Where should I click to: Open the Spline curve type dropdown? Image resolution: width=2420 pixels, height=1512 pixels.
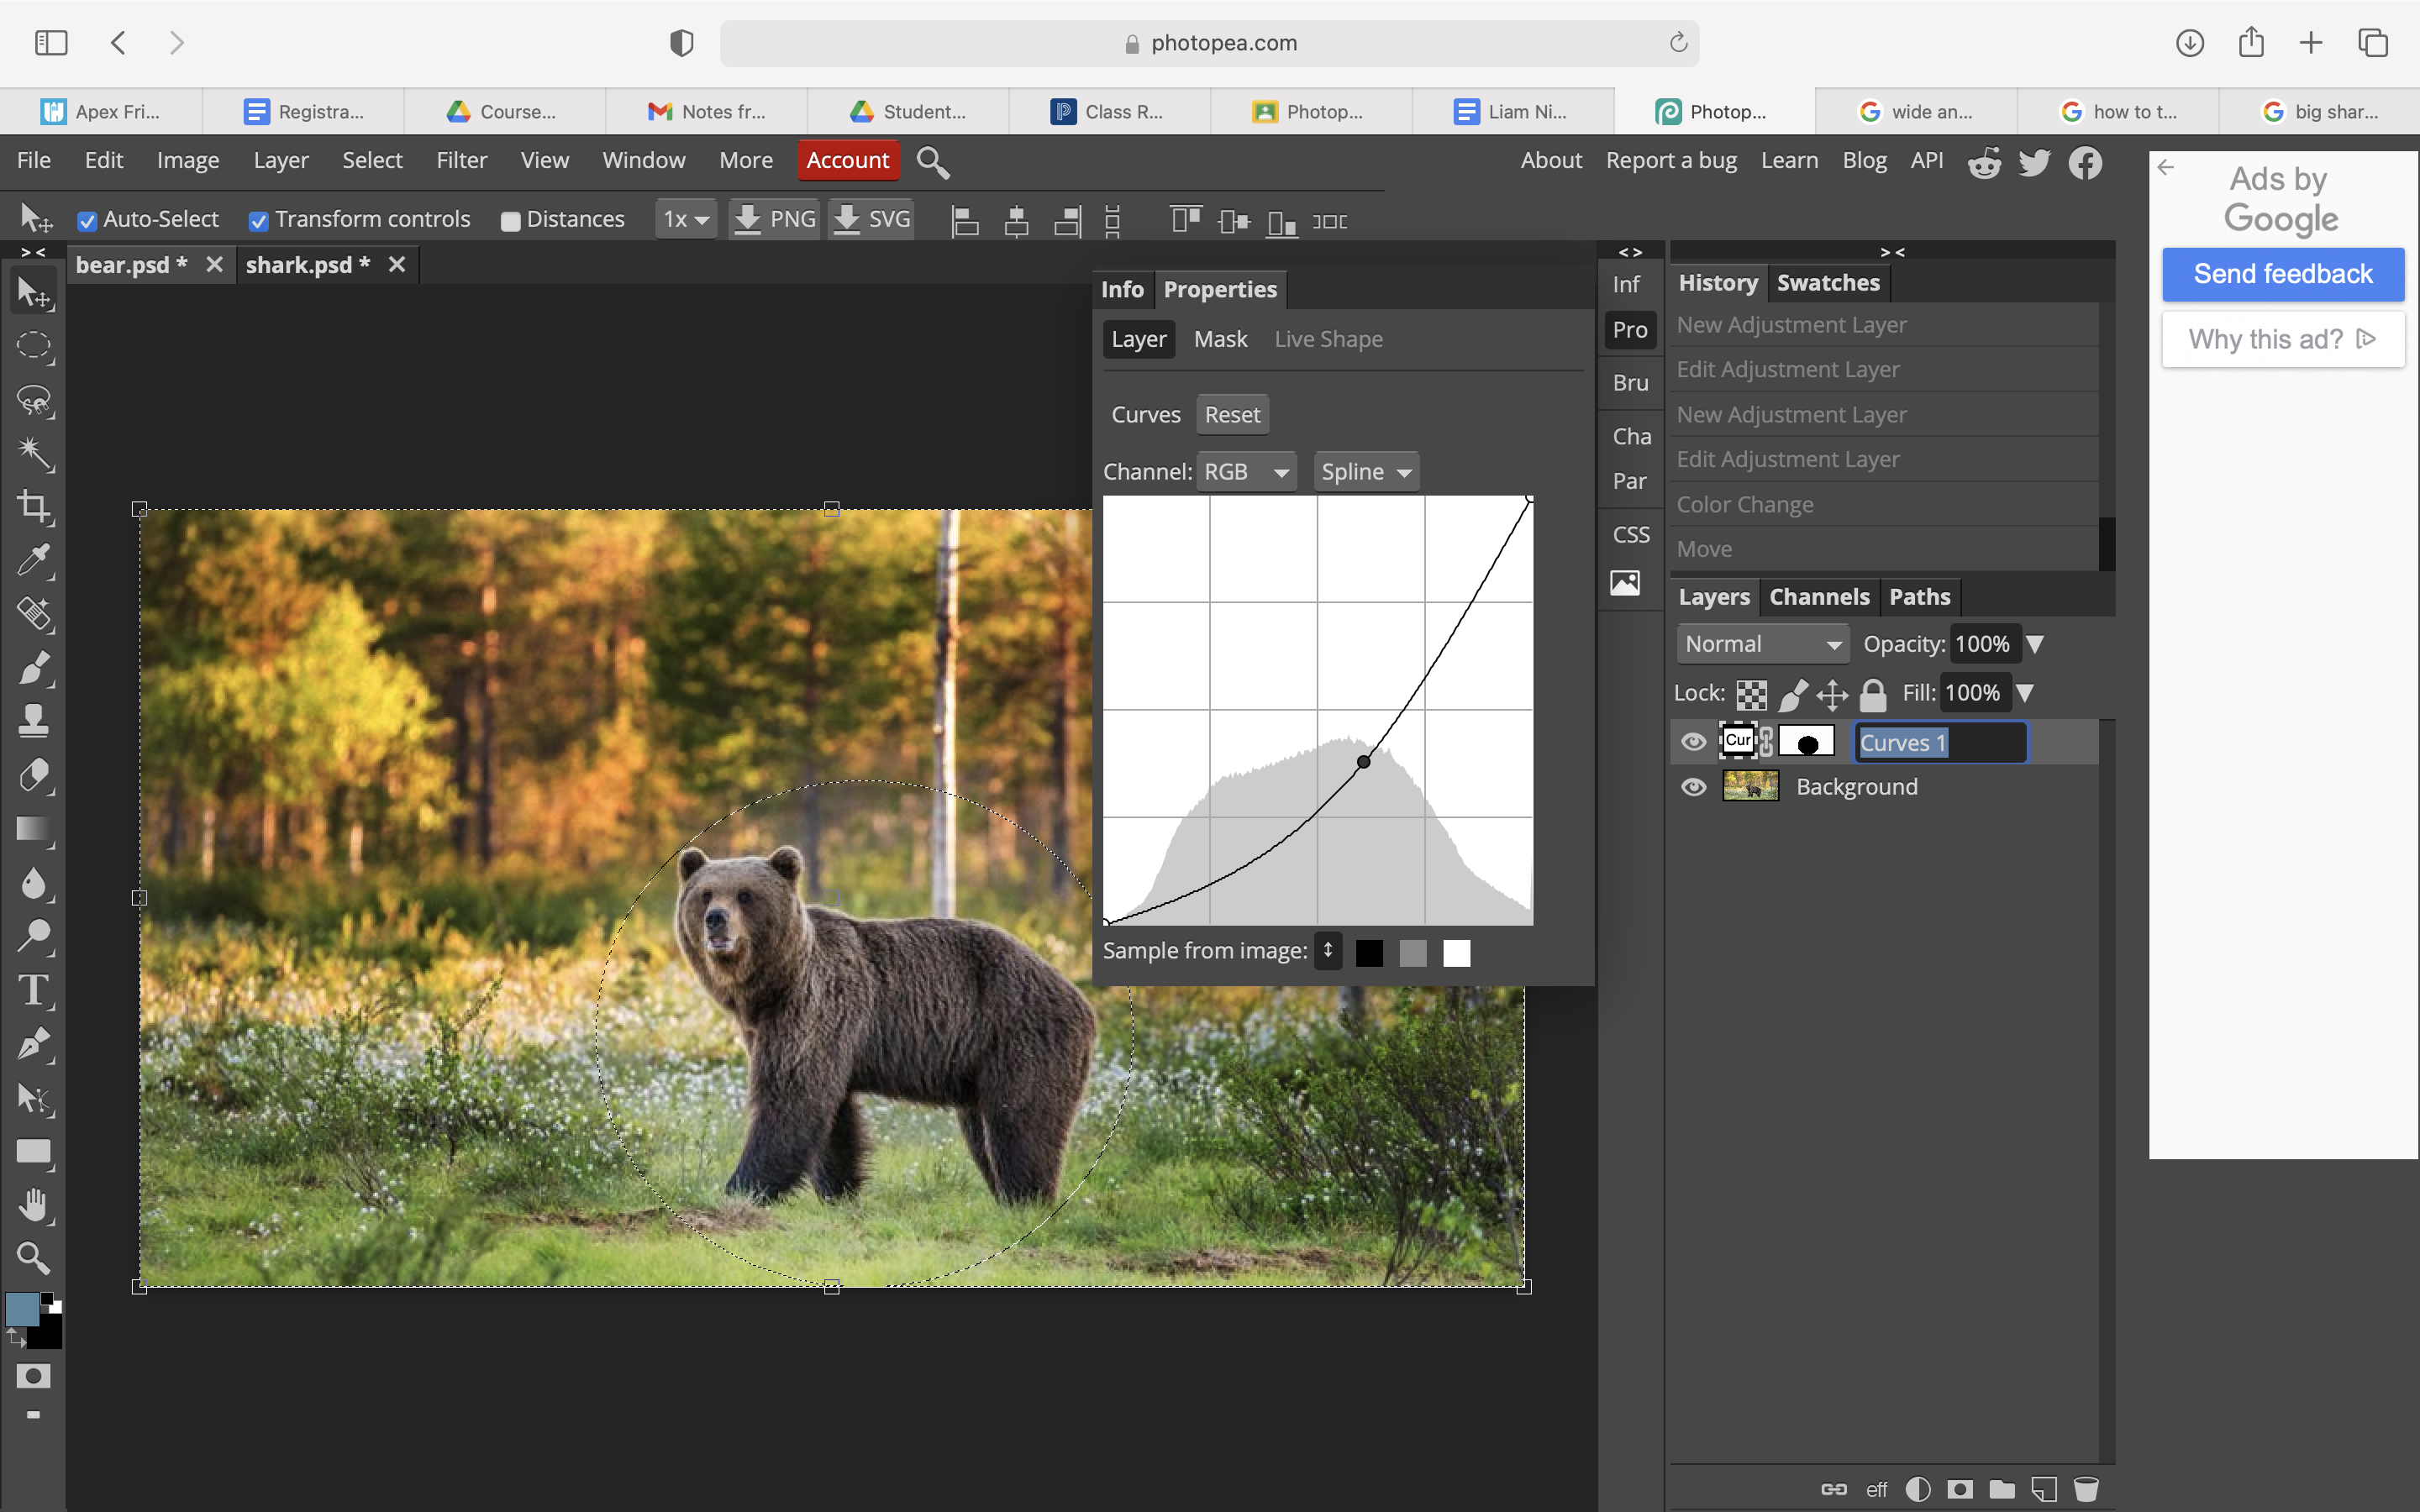(1366, 472)
